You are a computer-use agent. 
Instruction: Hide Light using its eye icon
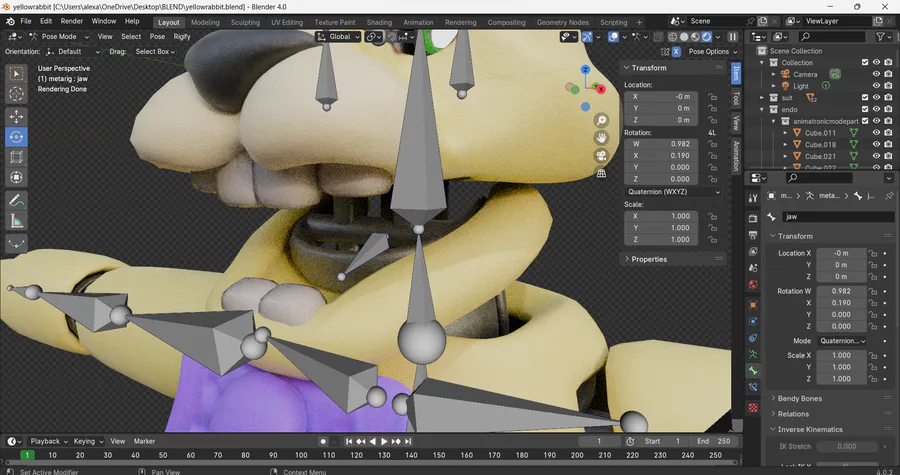point(876,85)
